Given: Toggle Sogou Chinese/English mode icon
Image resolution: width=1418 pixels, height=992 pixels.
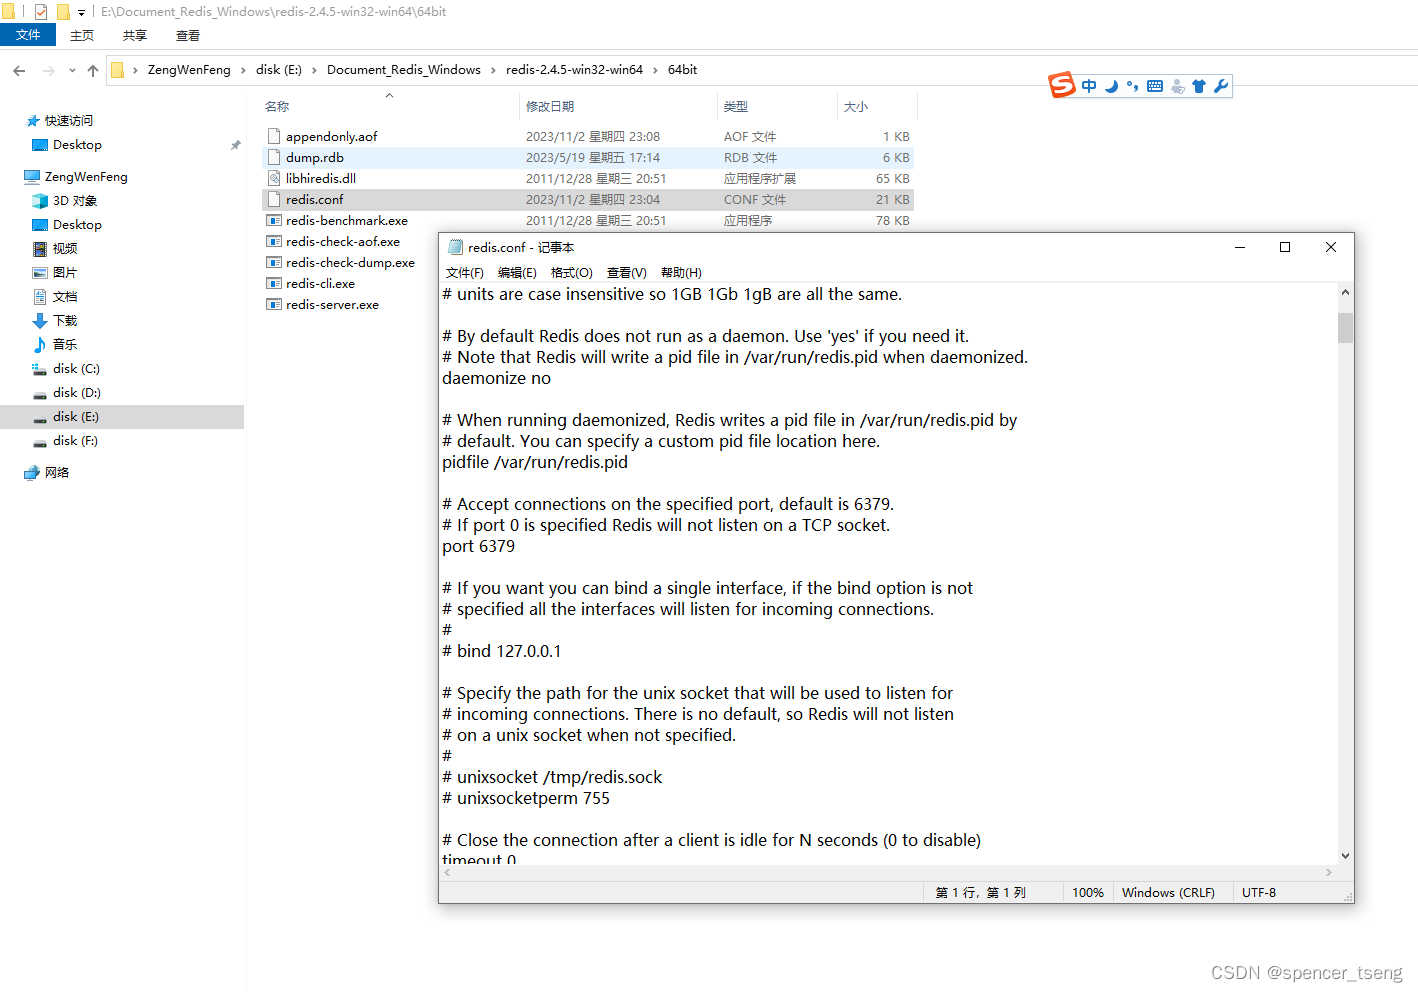Looking at the screenshot, I should [1089, 86].
